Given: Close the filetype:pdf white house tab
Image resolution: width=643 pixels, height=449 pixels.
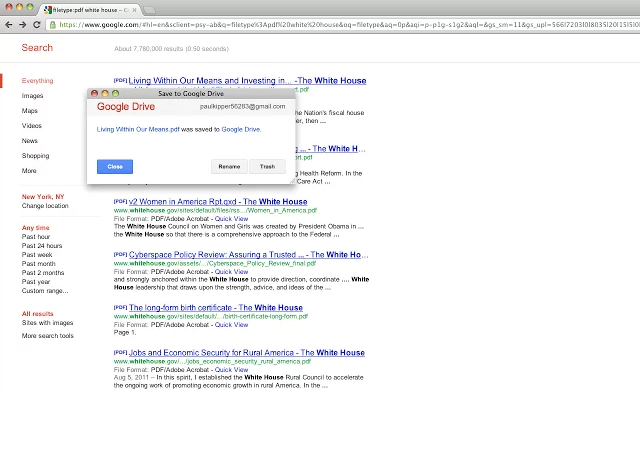Looking at the screenshot, I should tap(135, 9).
